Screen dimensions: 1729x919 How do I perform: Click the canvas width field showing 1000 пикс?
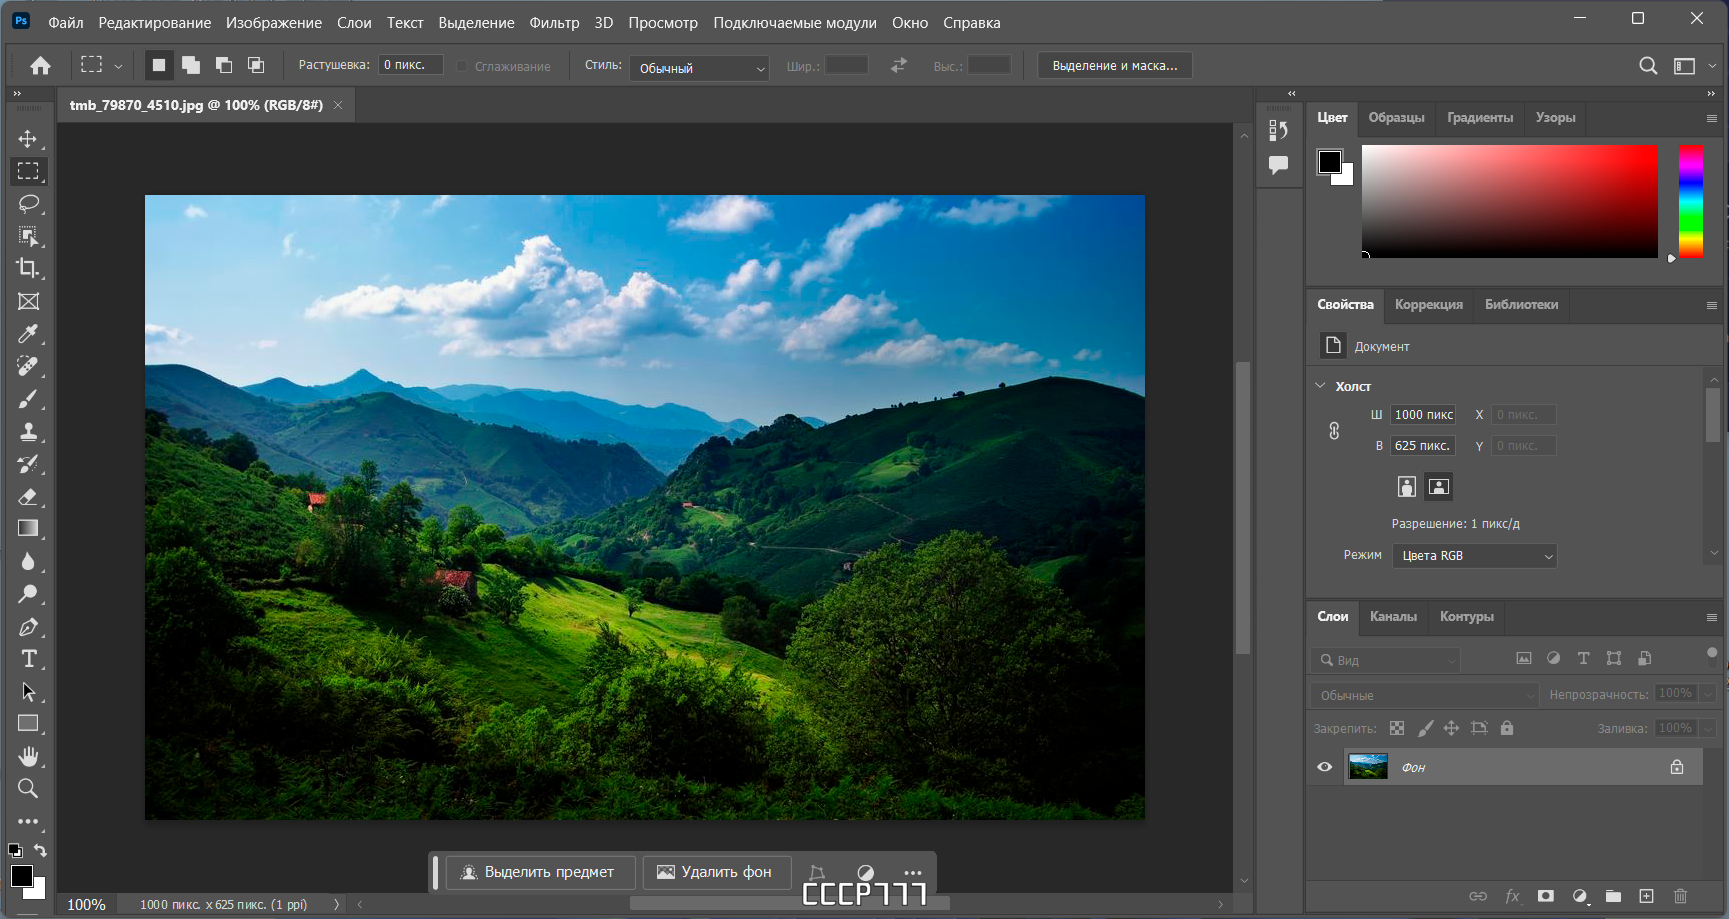point(1423,415)
